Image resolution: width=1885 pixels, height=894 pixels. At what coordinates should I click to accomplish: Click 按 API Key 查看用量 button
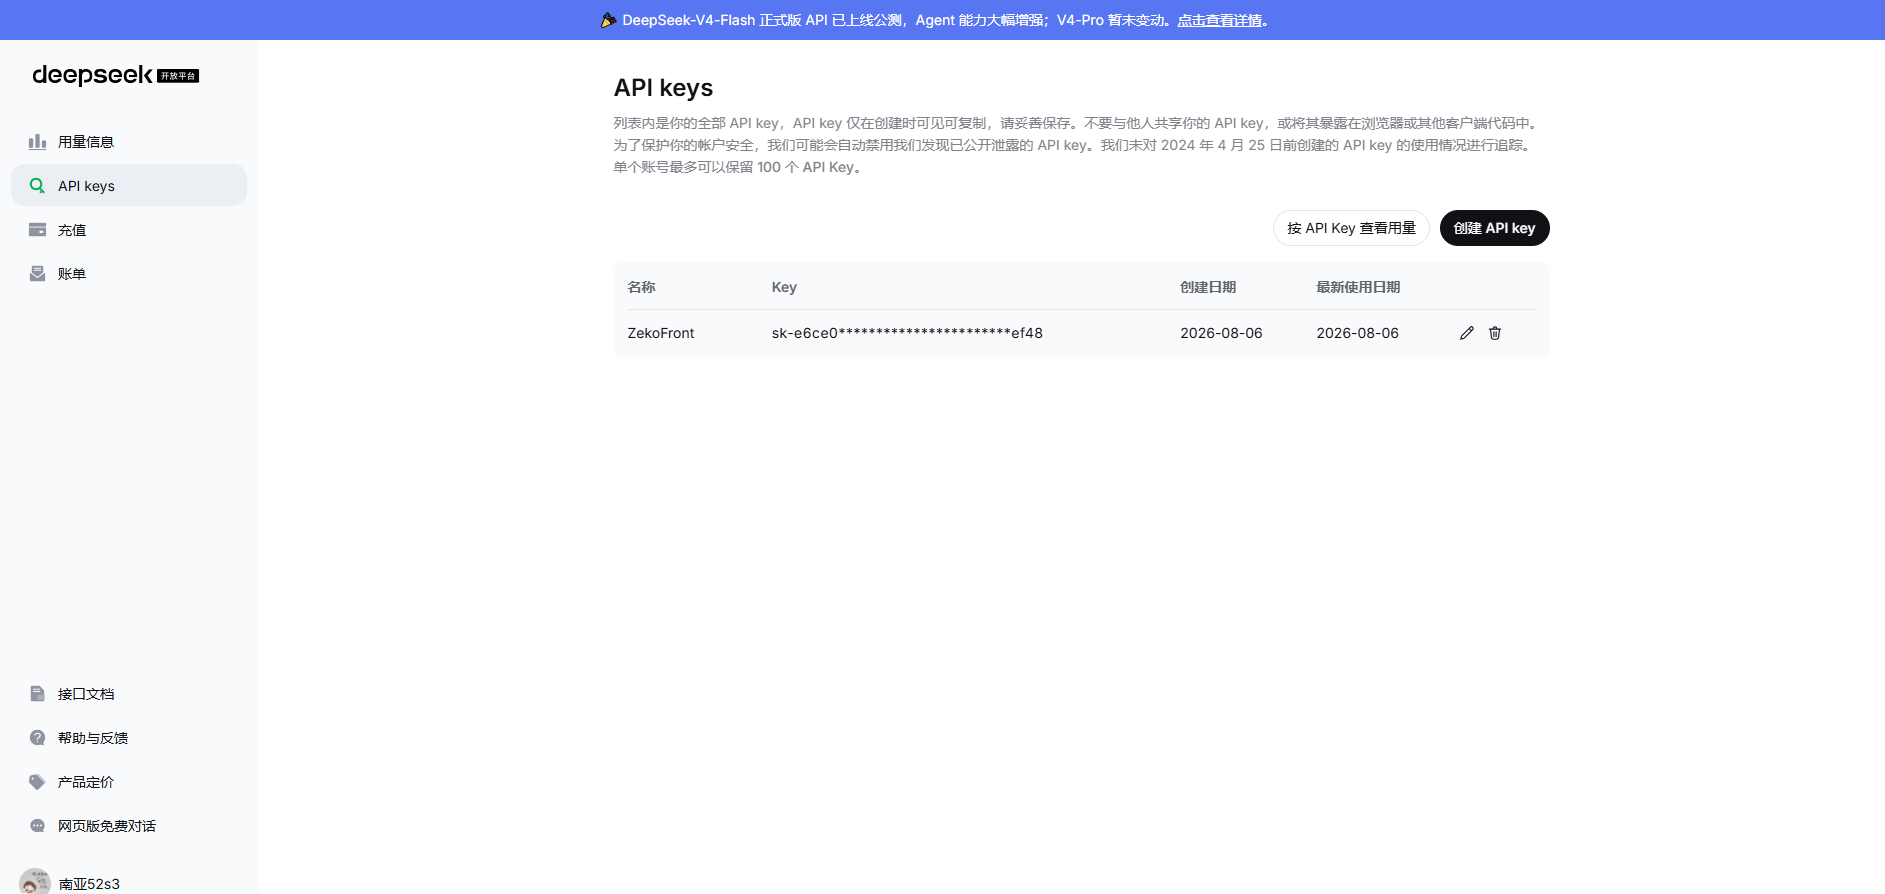tap(1351, 228)
